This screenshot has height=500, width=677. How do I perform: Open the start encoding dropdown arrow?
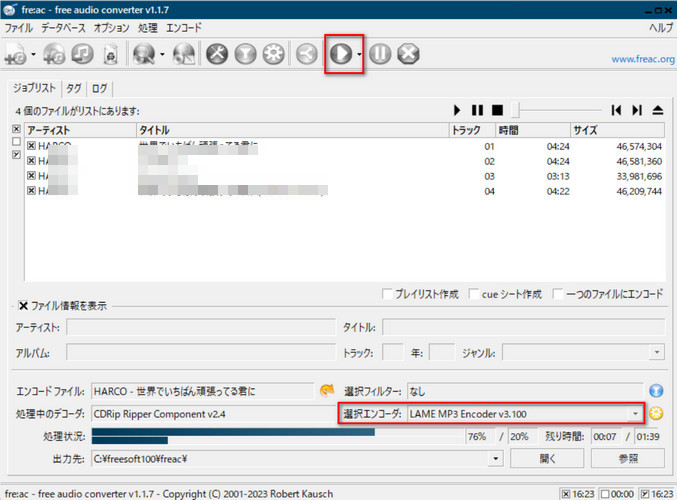[x=359, y=54]
